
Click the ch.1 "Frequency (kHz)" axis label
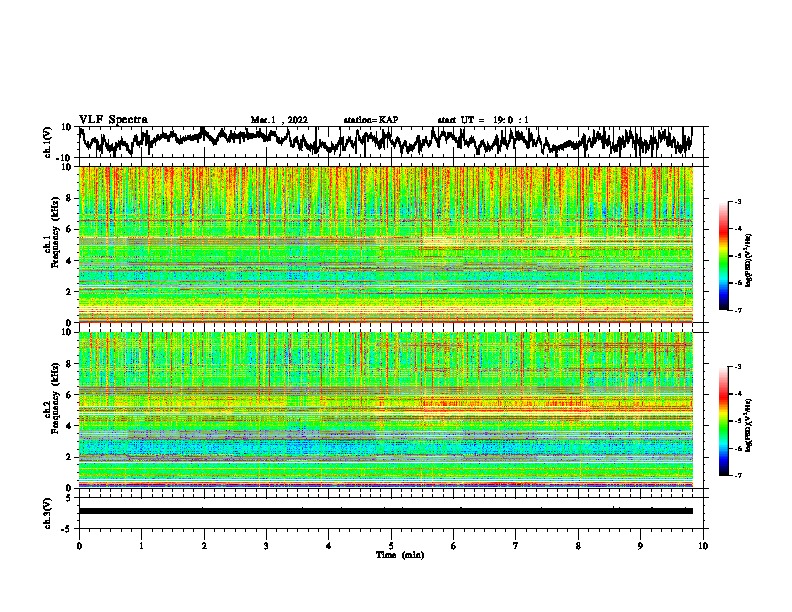(x=55, y=233)
